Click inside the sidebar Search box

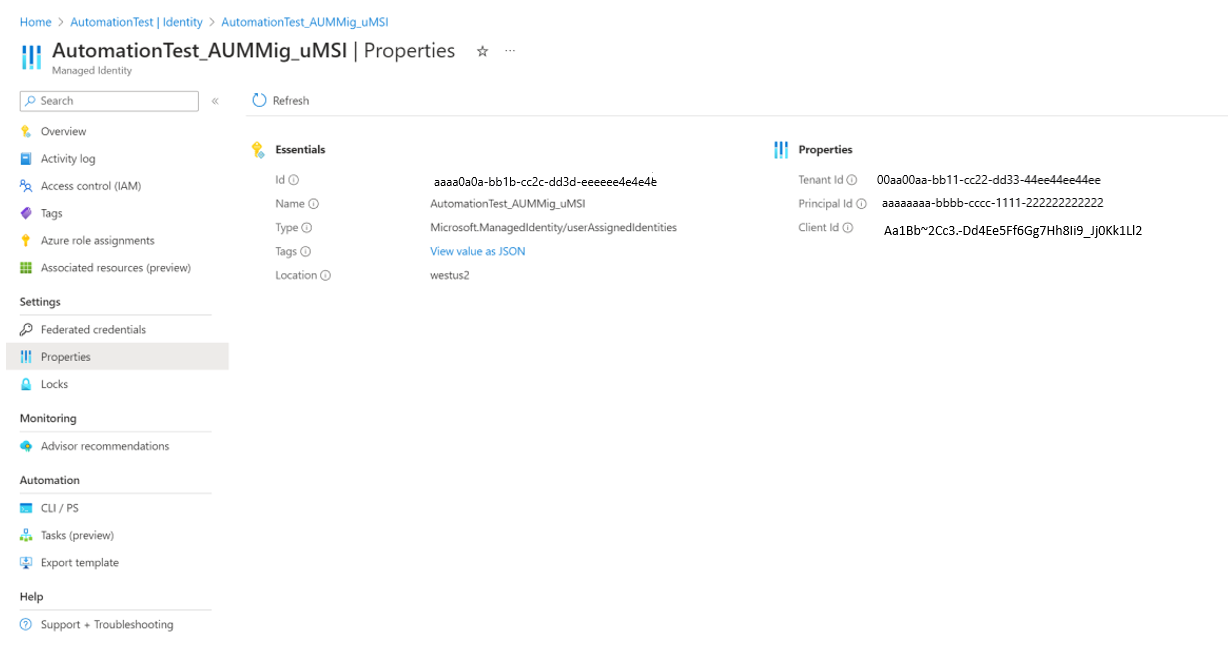tap(108, 100)
